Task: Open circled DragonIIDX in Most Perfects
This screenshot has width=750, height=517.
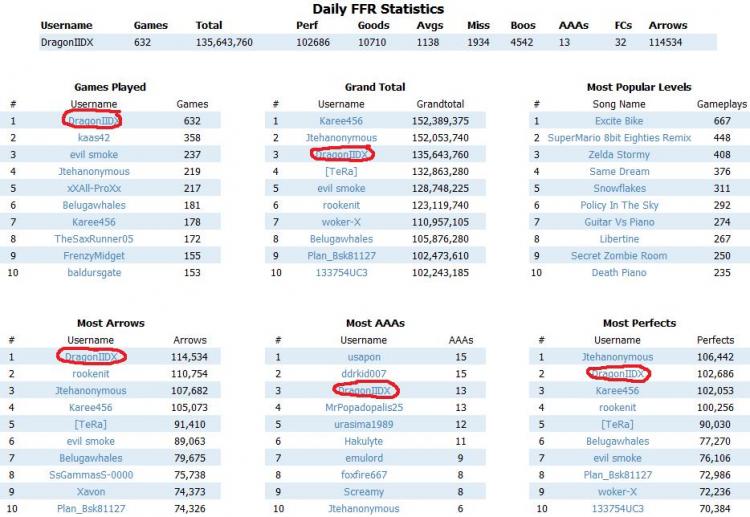Action: [618, 374]
